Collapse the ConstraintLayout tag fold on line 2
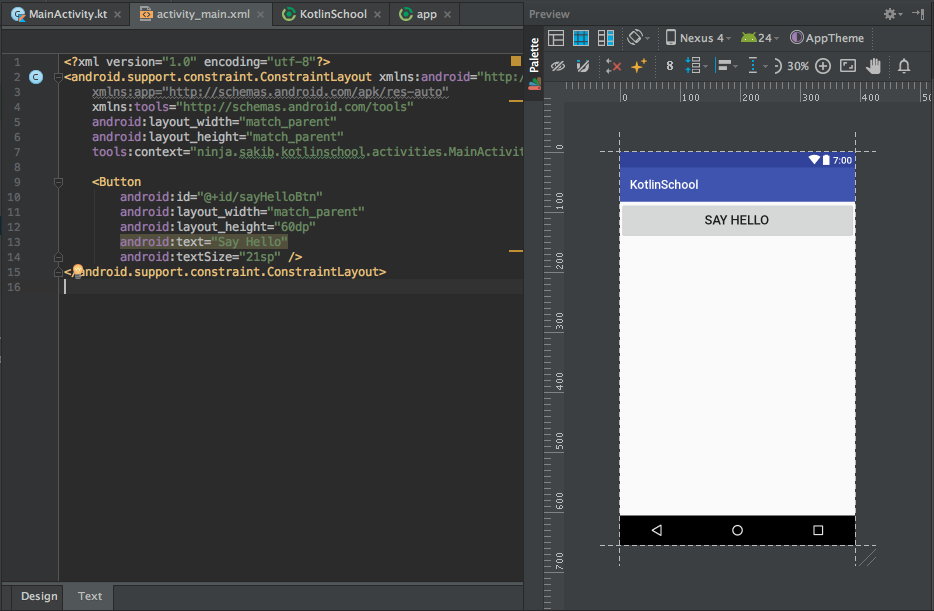The image size is (934, 611). point(58,77)
